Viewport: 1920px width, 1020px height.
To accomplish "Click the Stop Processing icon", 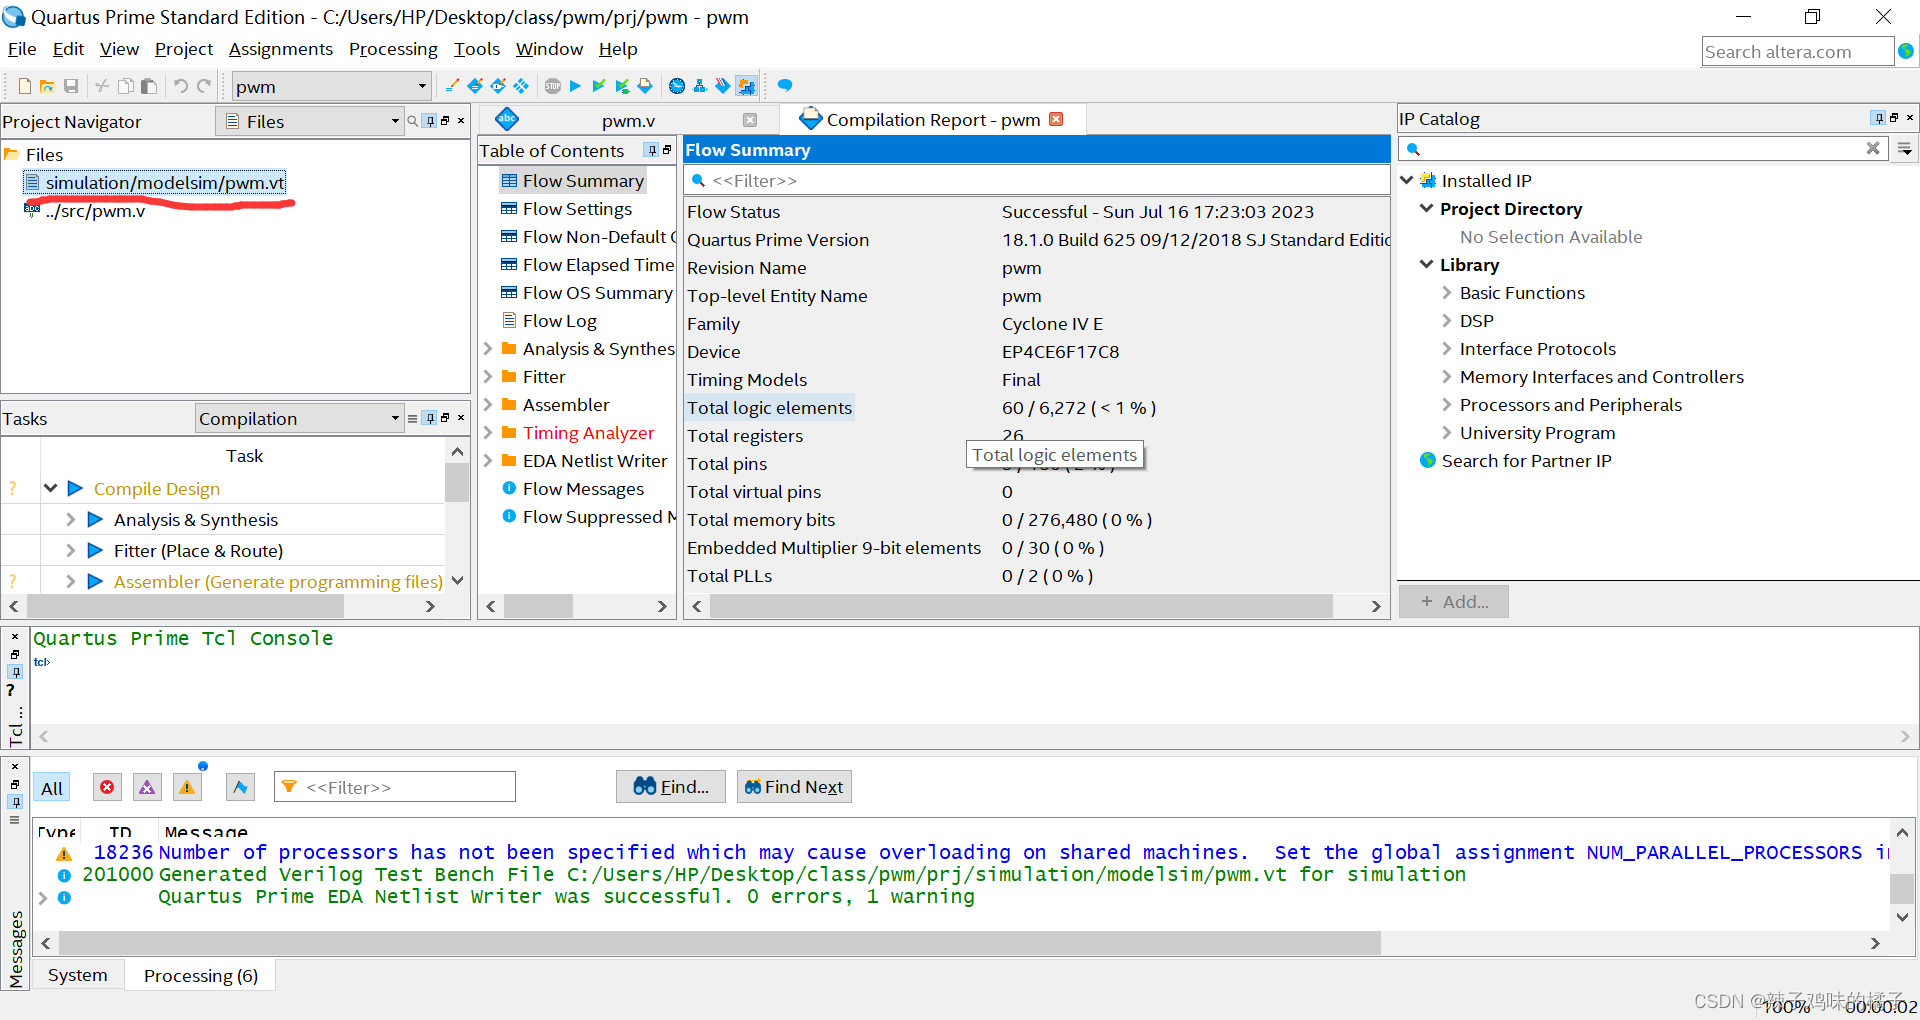I will [x=553, y=86].
